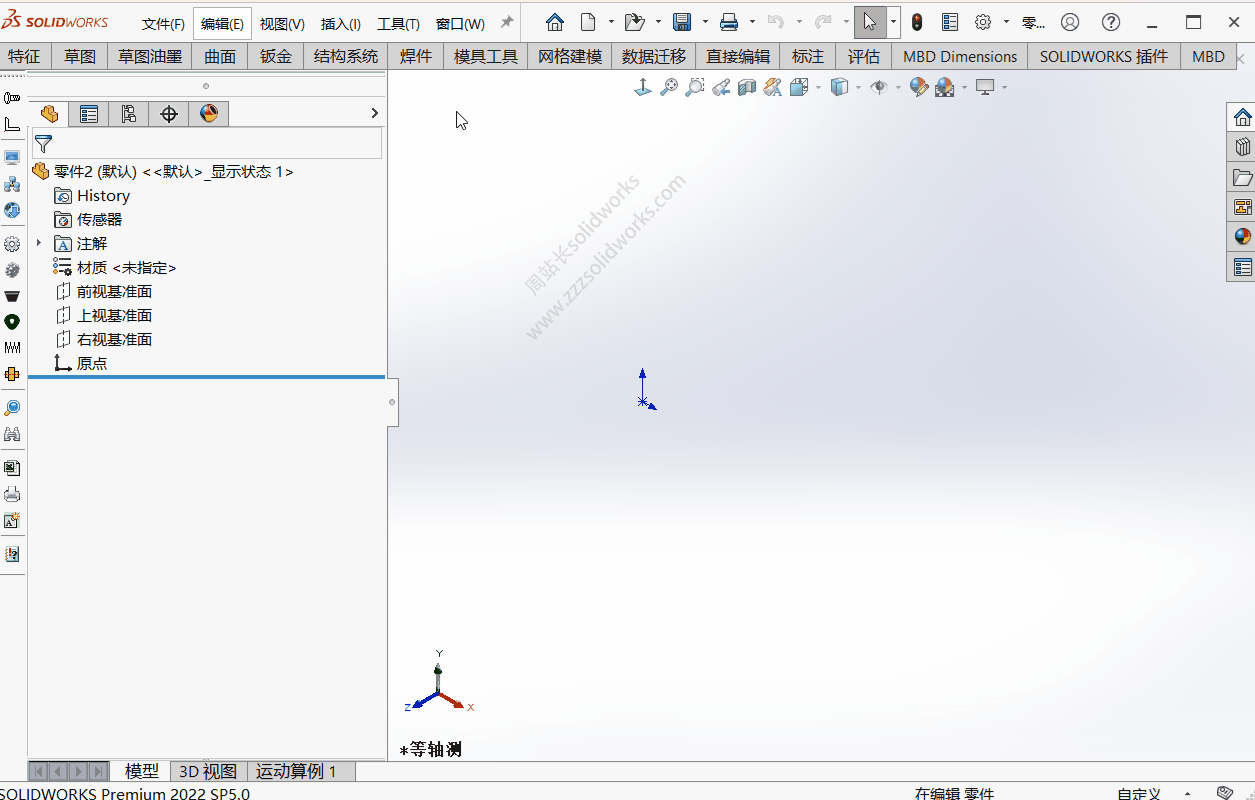Select DimXpertManager crosshair tab icon
Viewport: 1255px width, 800px height.
coord(169,114)
